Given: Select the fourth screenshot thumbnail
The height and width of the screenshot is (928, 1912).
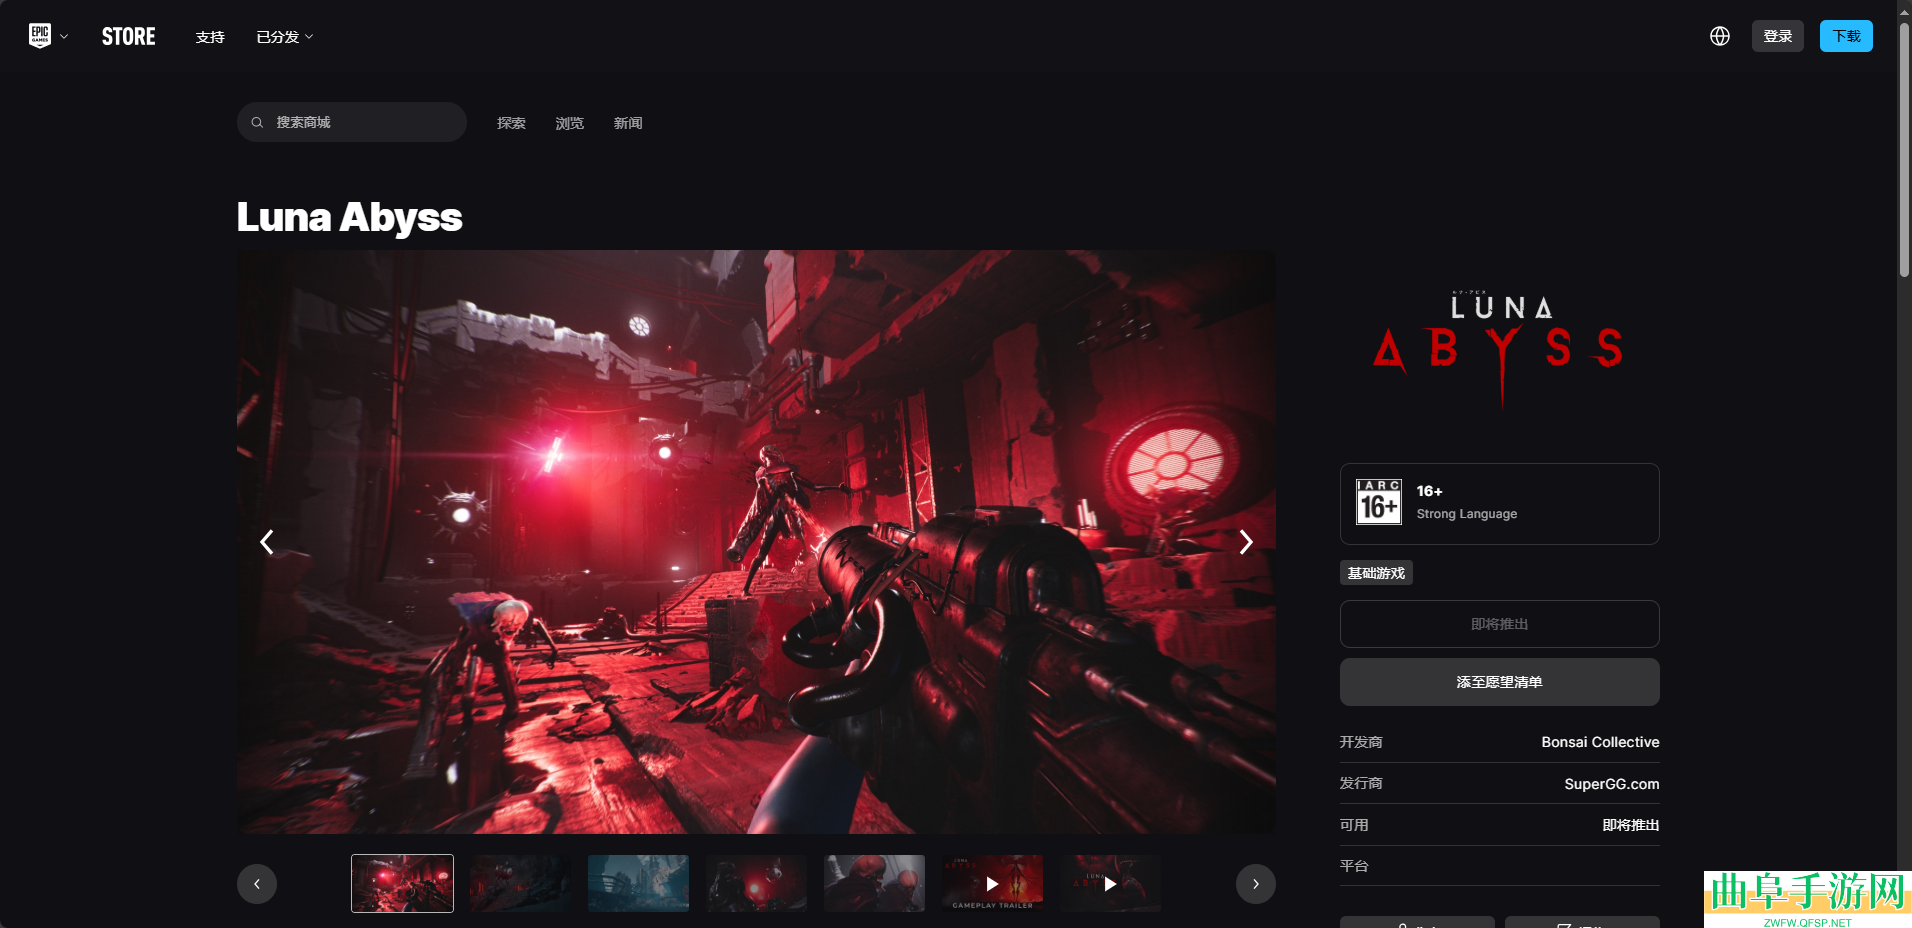Looking at the screenshot, I should 756,883.
